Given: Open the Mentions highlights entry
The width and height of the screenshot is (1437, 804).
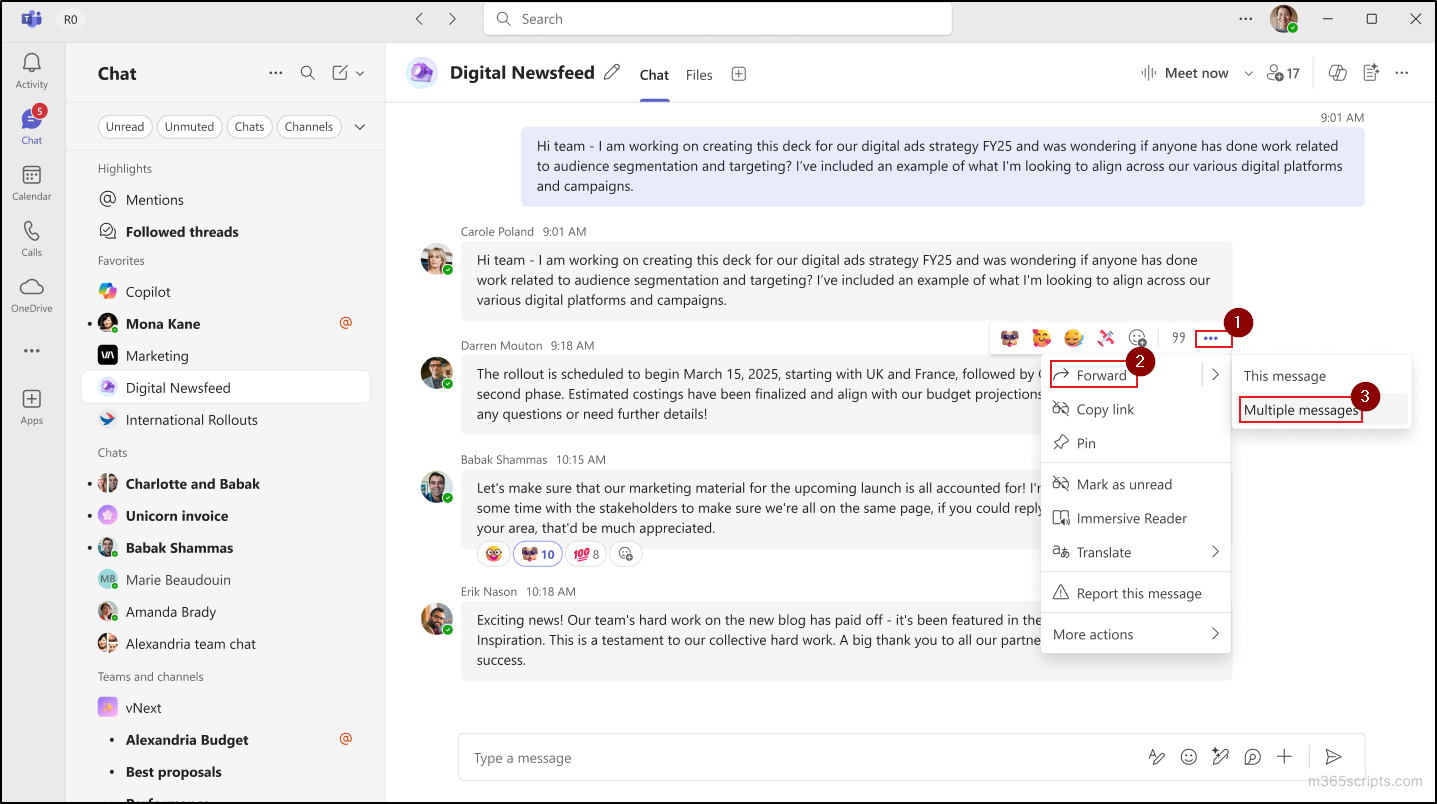Looking at the screenshot, I should [153, 199].
